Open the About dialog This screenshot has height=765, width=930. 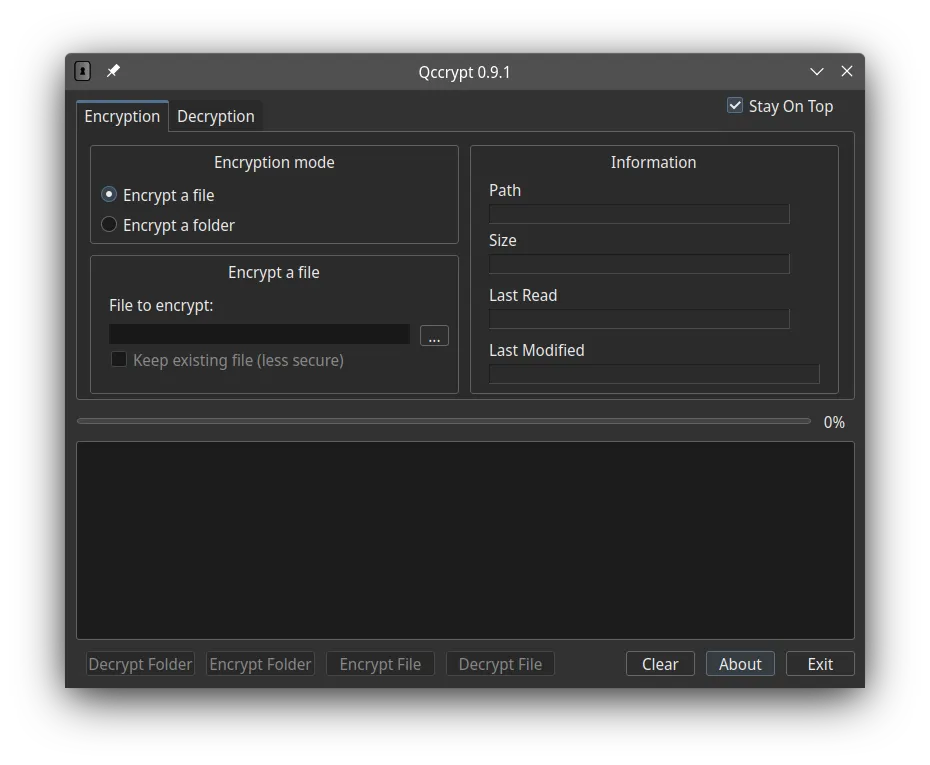pyautogui.click(x=740, y=664)
